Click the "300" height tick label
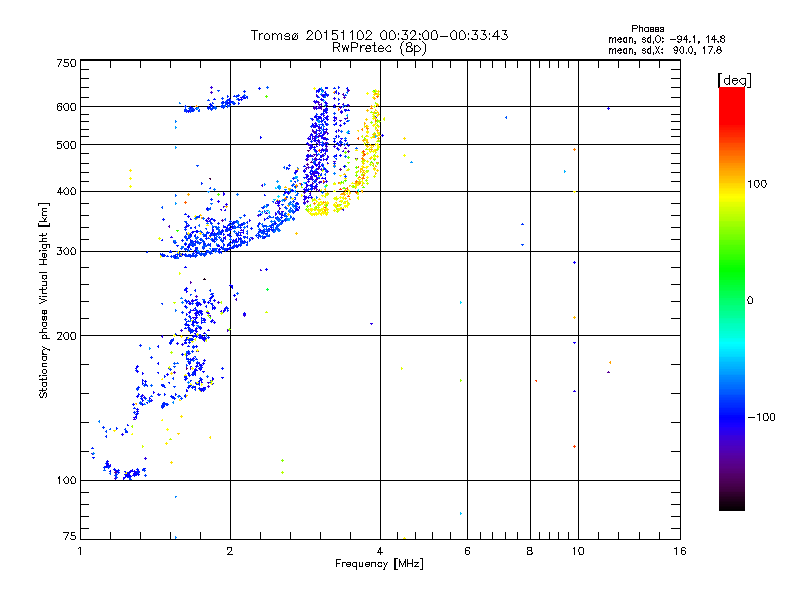This screenshot has height=600, width=800. click(66, 251)
